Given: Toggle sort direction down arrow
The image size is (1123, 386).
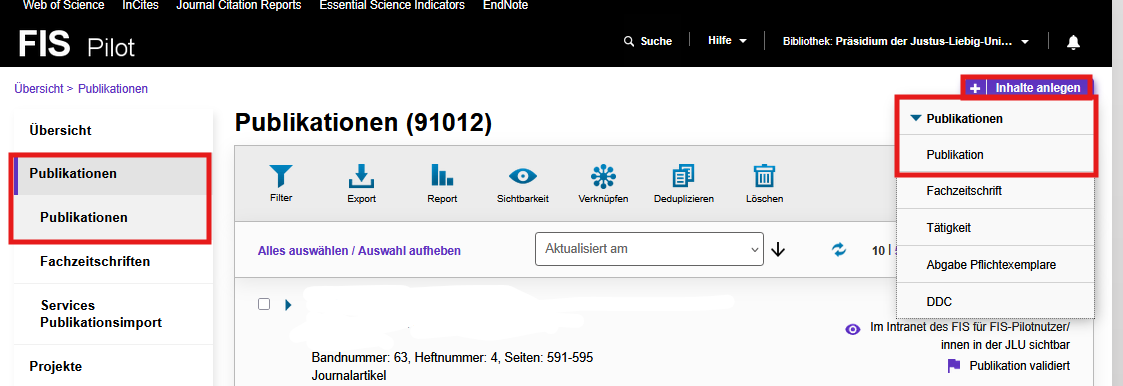Looking at the screenshot, I should point(779,250).
